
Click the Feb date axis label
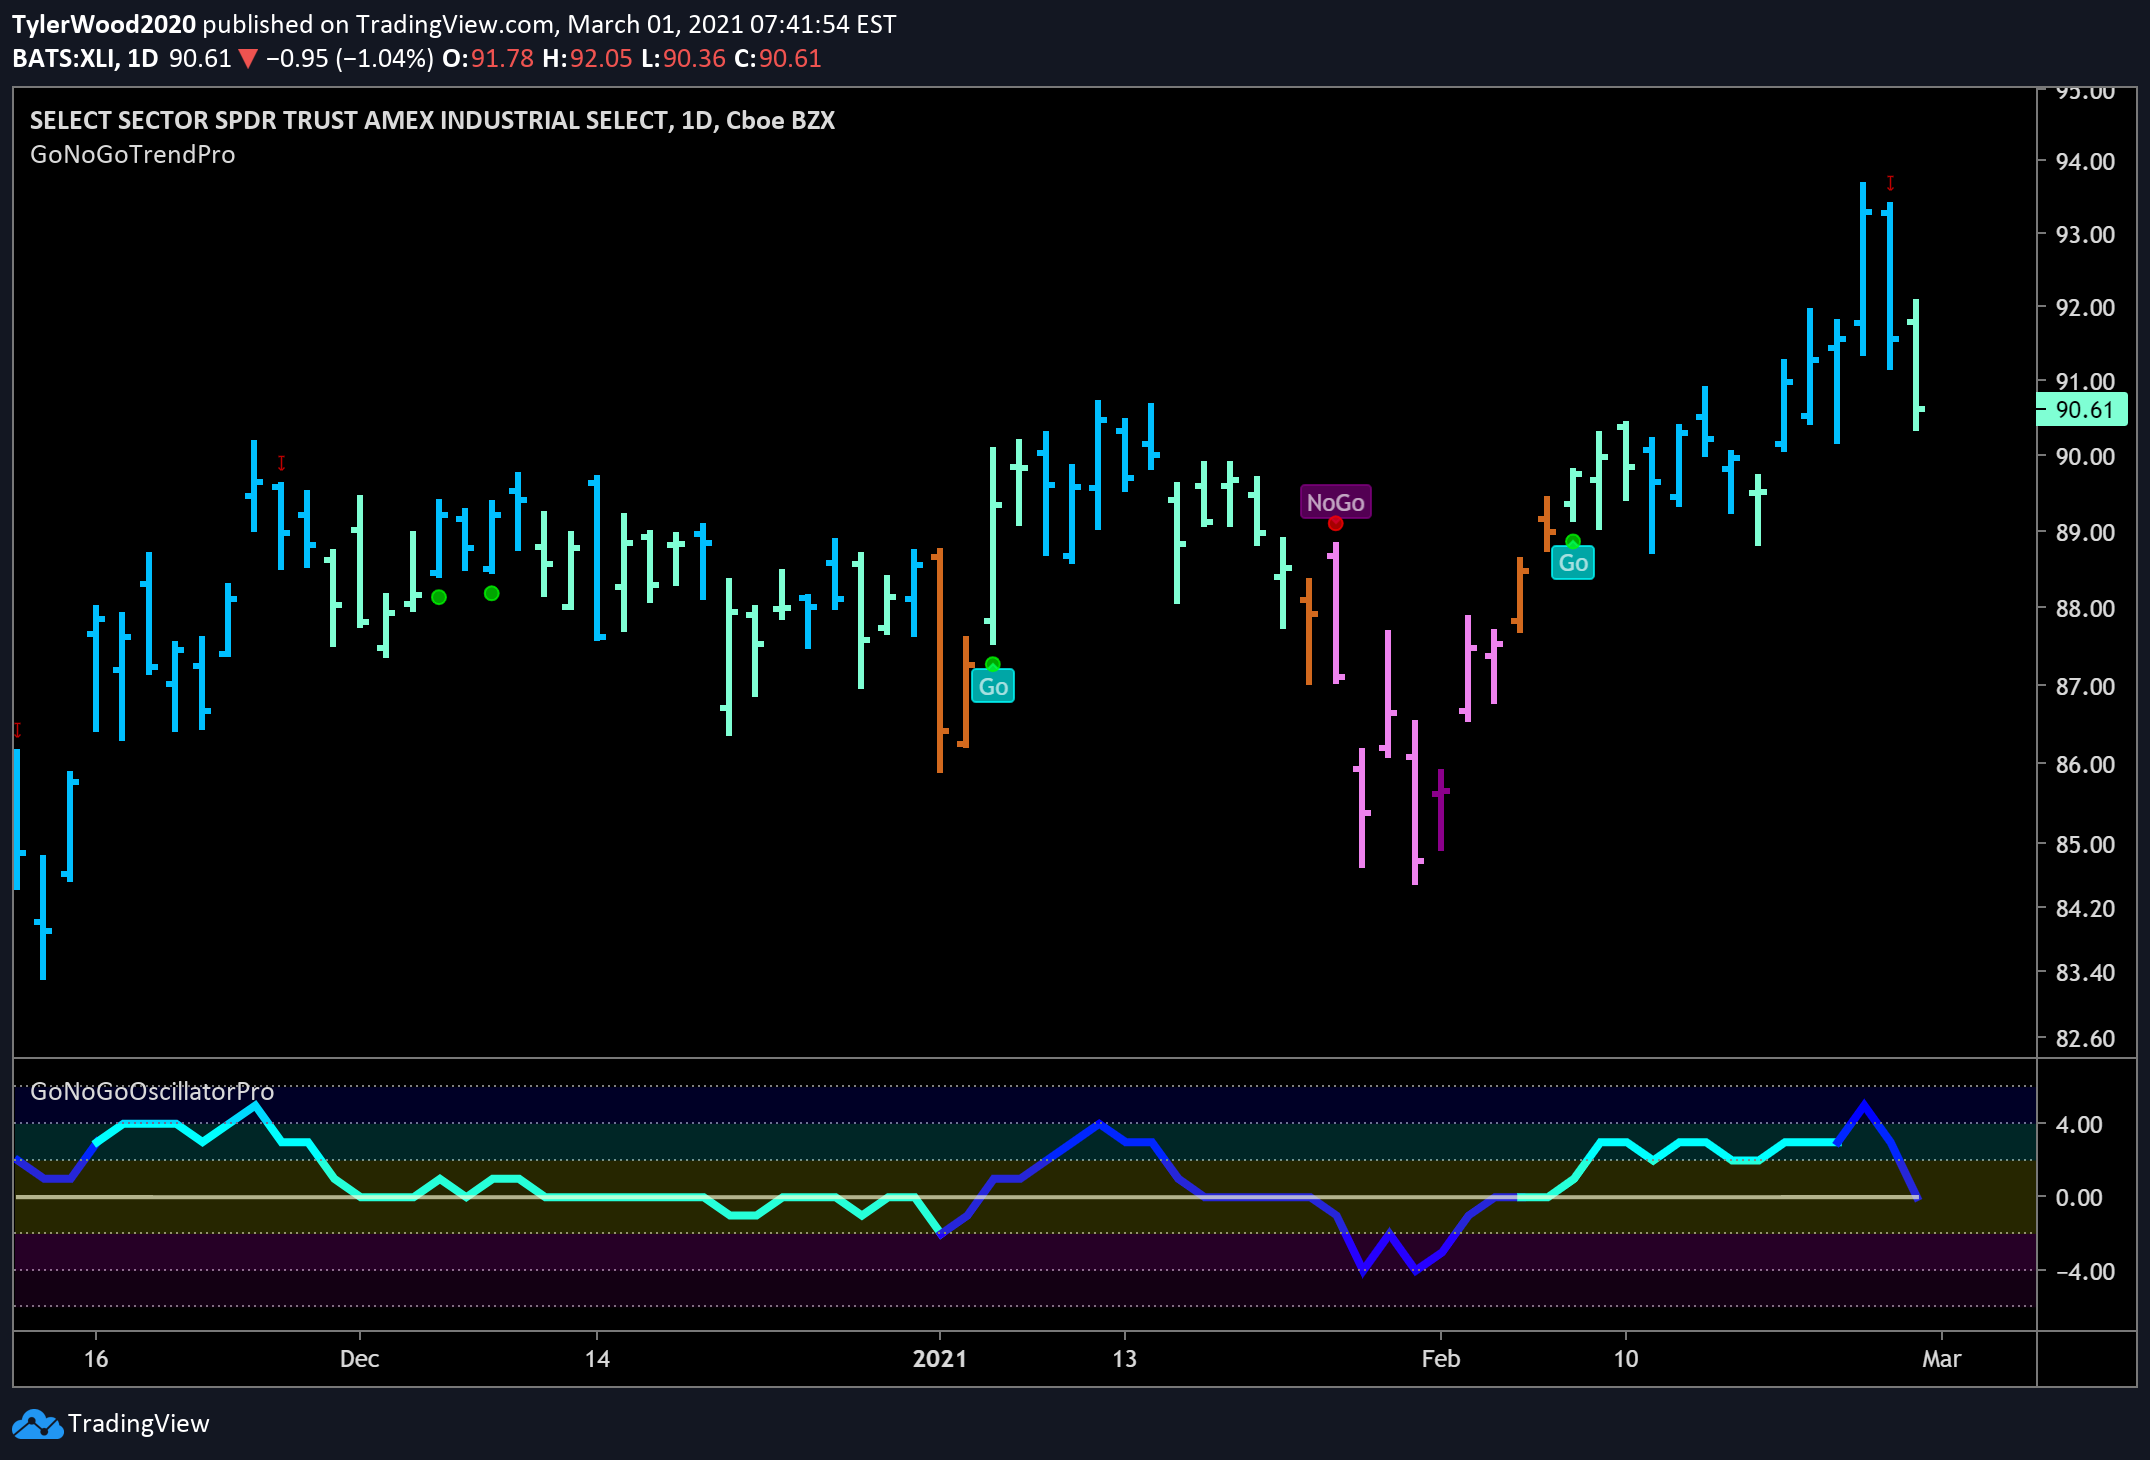coord(1441,1359)
